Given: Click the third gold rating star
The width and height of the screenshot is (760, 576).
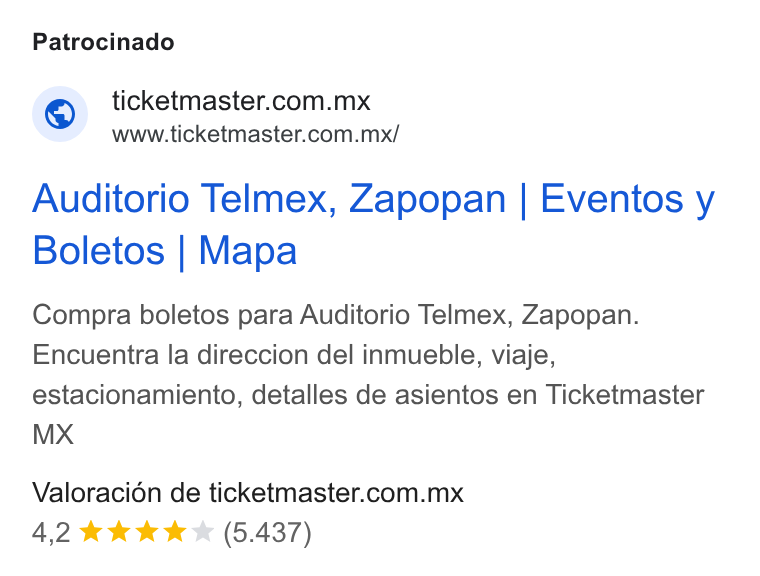Looking at the screenshot, I should click(x=147, y=531).
